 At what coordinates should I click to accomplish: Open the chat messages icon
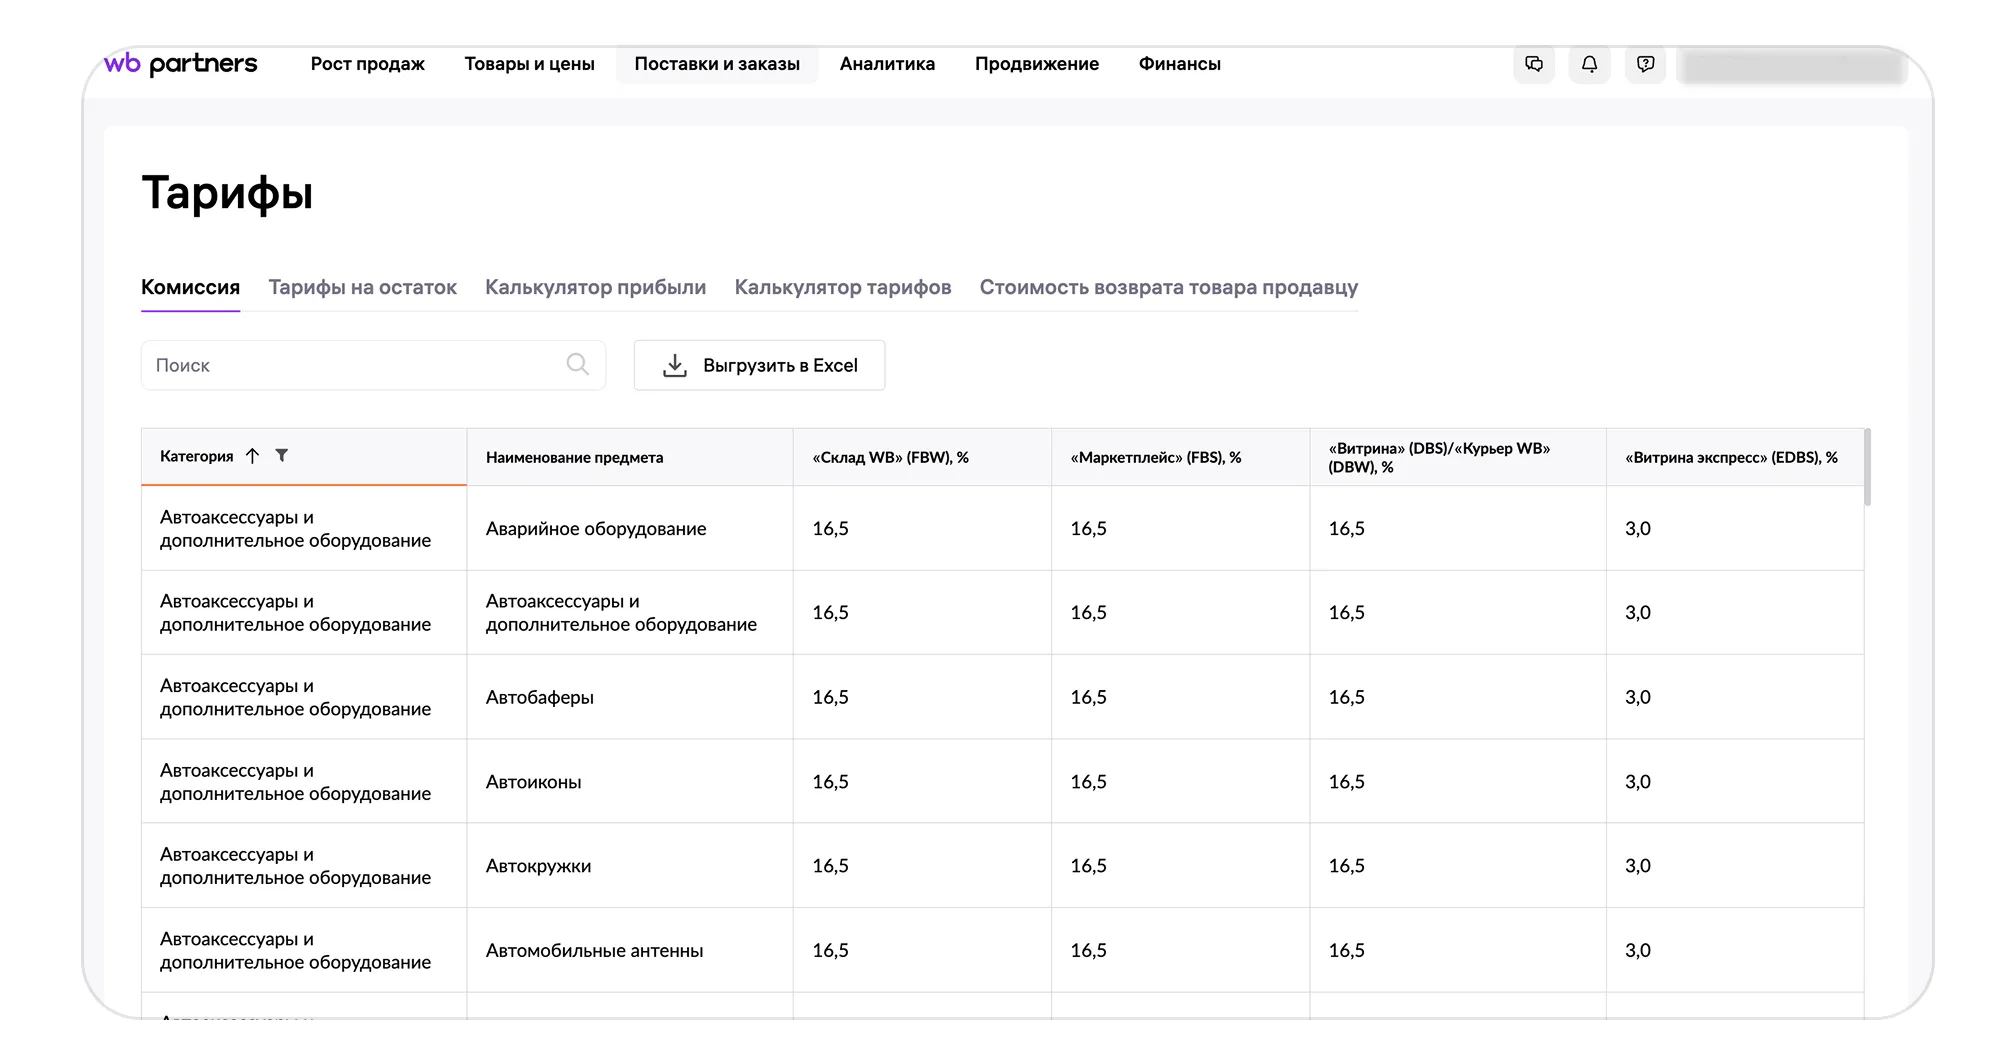[1534, 64]
